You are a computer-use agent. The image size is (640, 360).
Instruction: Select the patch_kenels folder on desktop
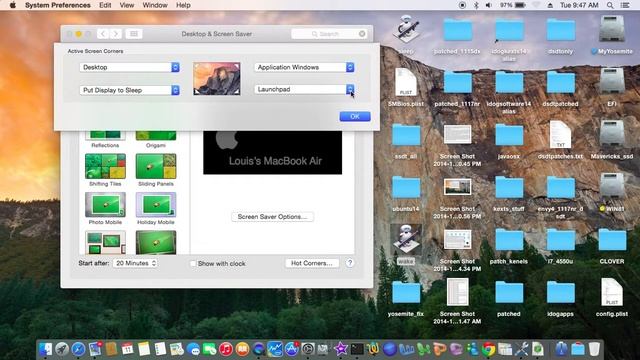tap(509, 245)
